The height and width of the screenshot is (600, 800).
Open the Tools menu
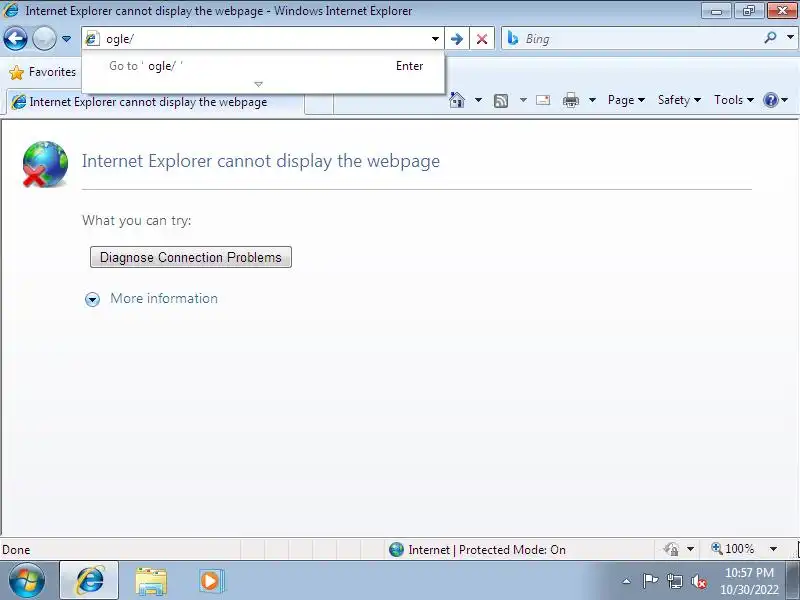pyautogui.click(x=734, y=100)
